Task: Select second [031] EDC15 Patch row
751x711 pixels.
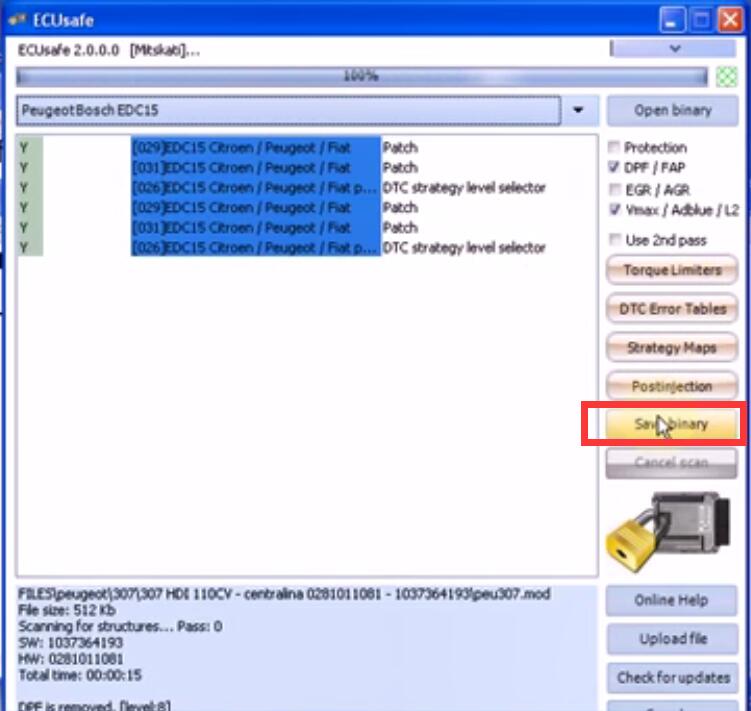Action: point(307,228)
